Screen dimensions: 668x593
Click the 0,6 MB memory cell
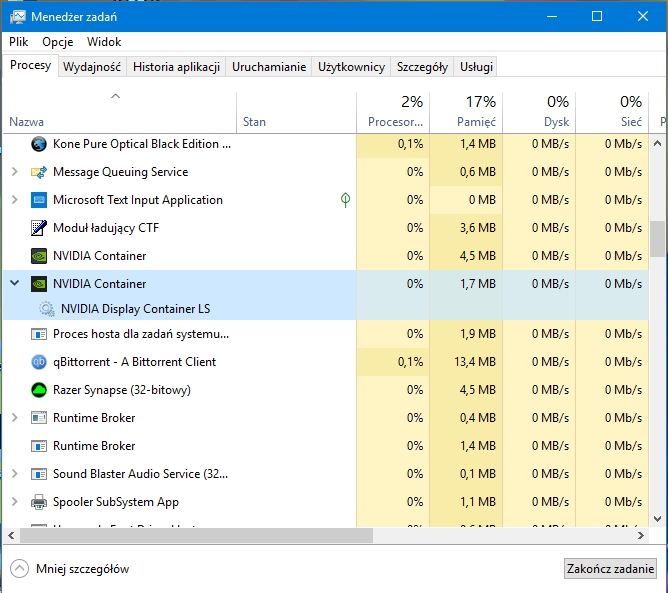(466, 172)
